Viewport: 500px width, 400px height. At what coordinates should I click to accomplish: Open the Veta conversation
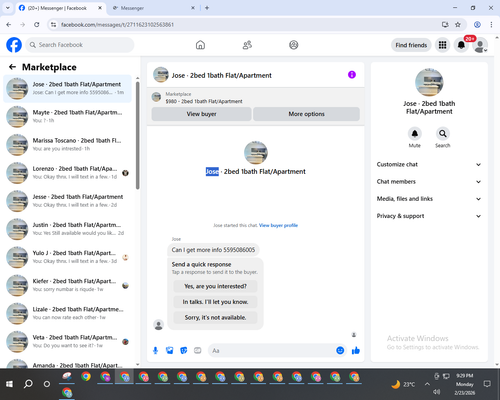pyautogui.click(x=67, y=341)
